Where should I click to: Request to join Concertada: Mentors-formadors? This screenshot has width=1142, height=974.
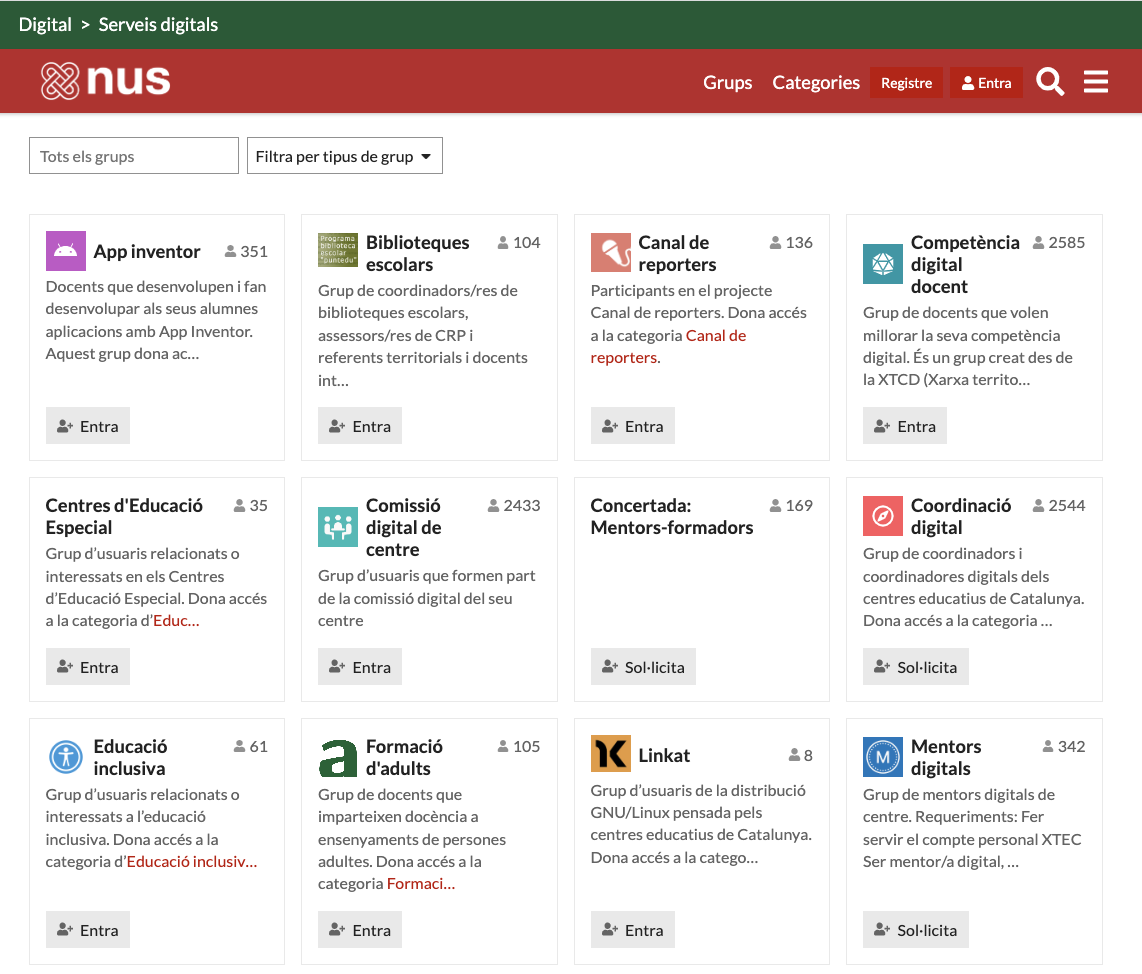point(643,667)
